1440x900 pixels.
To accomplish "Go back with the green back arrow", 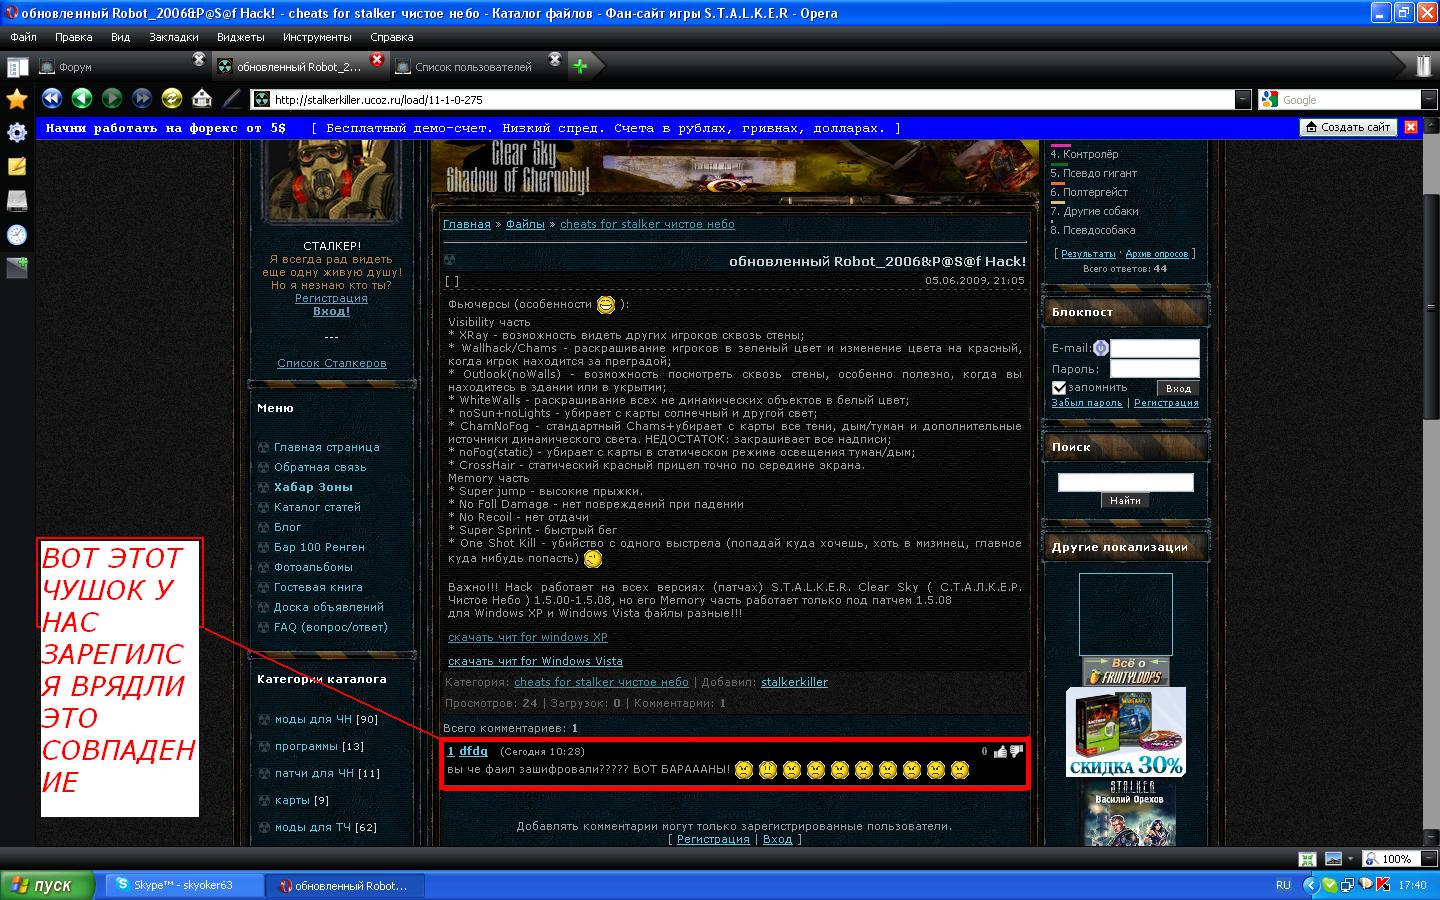I will [82, 98].
